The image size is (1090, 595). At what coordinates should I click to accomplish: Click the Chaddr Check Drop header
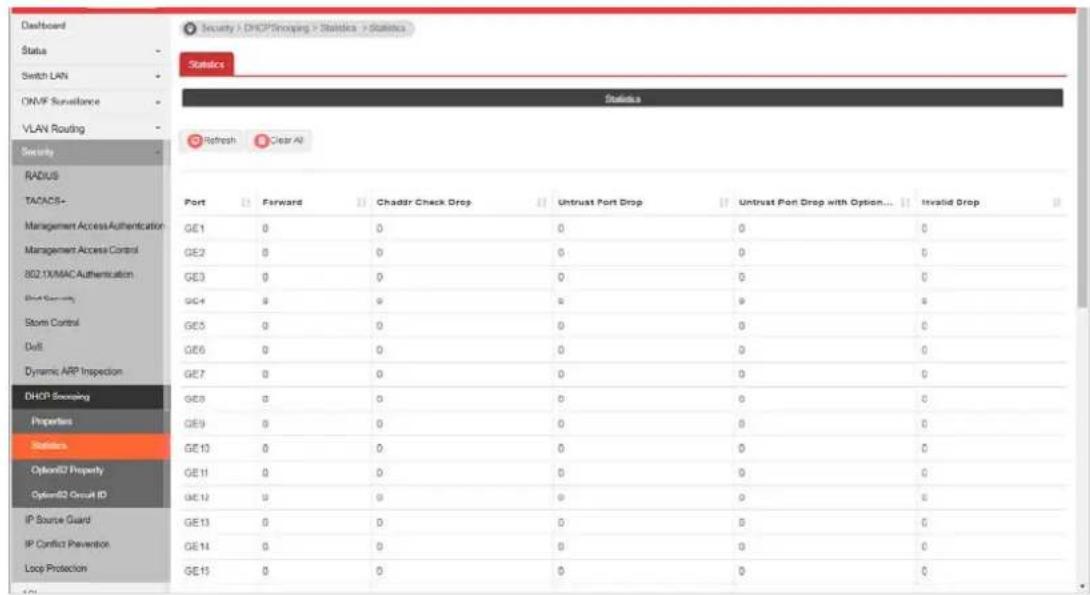coord(424,202)
